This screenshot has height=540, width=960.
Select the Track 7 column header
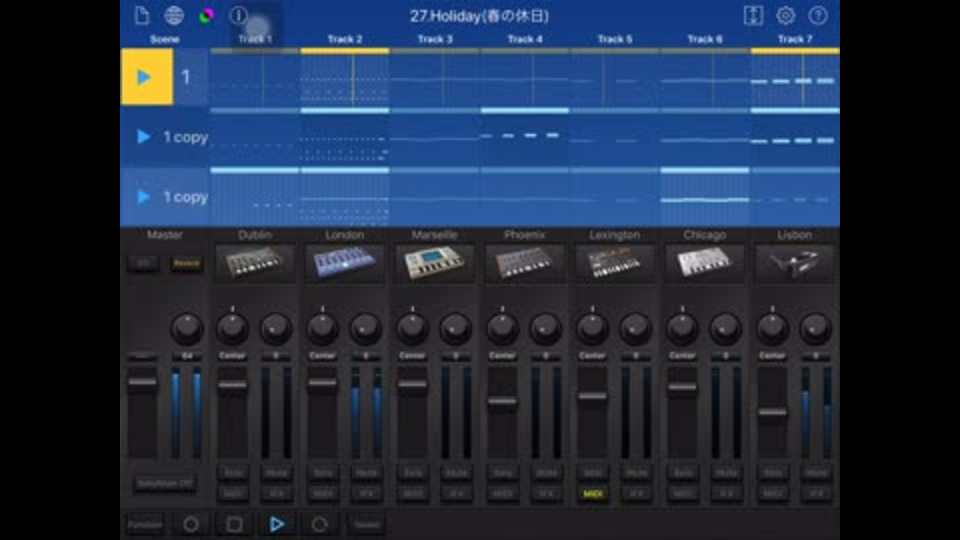click(795, 39)
